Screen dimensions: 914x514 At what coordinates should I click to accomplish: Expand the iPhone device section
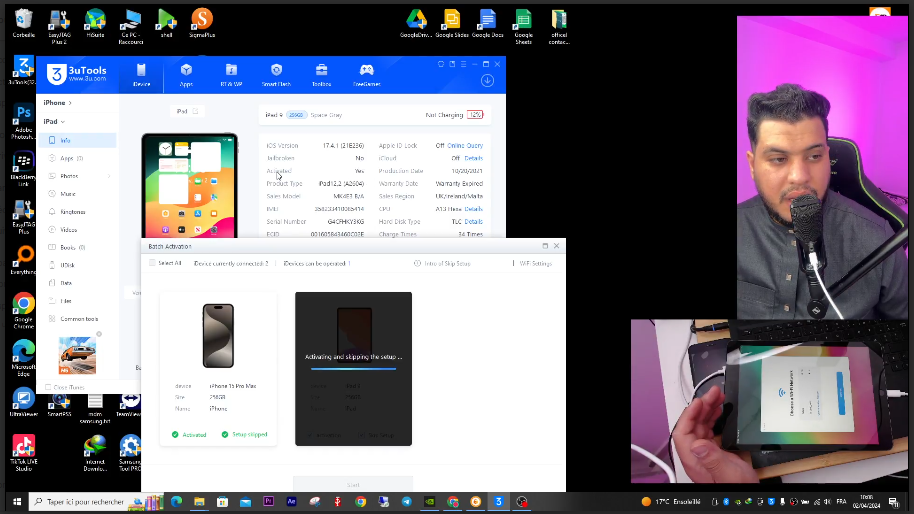[58, 103]
